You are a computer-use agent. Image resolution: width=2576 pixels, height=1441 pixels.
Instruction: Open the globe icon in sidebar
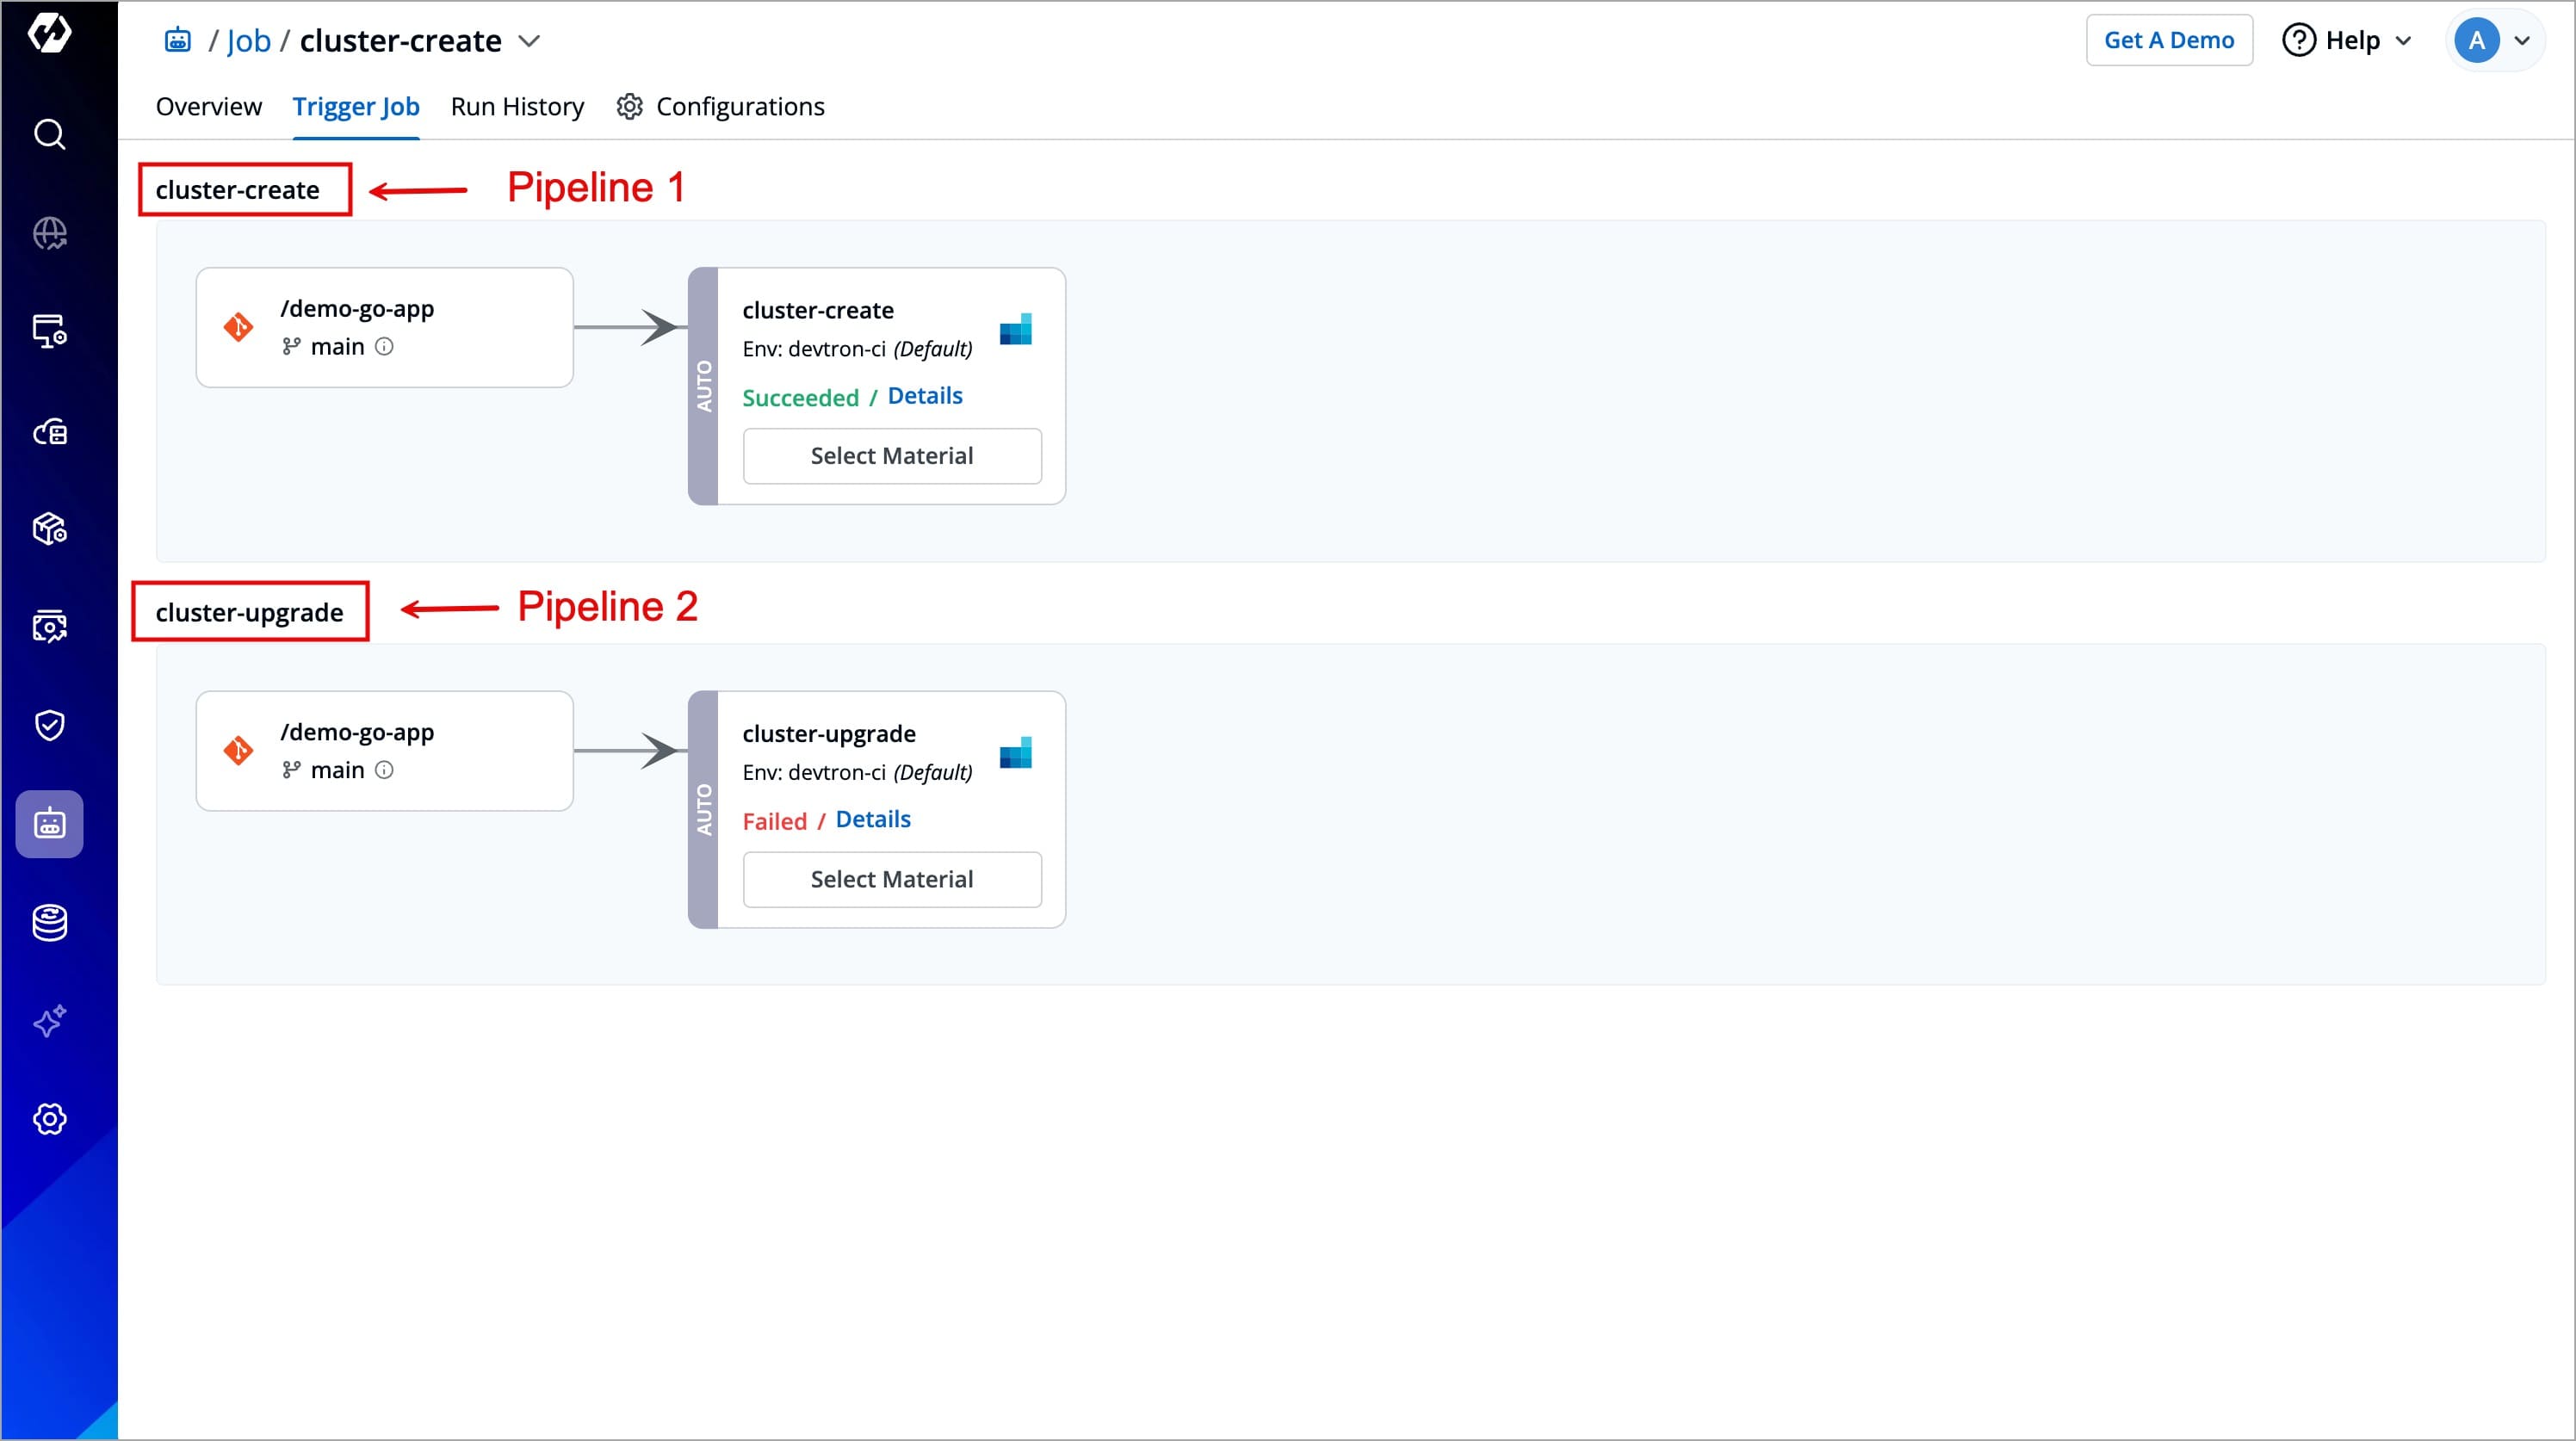[x=49, y=233]
